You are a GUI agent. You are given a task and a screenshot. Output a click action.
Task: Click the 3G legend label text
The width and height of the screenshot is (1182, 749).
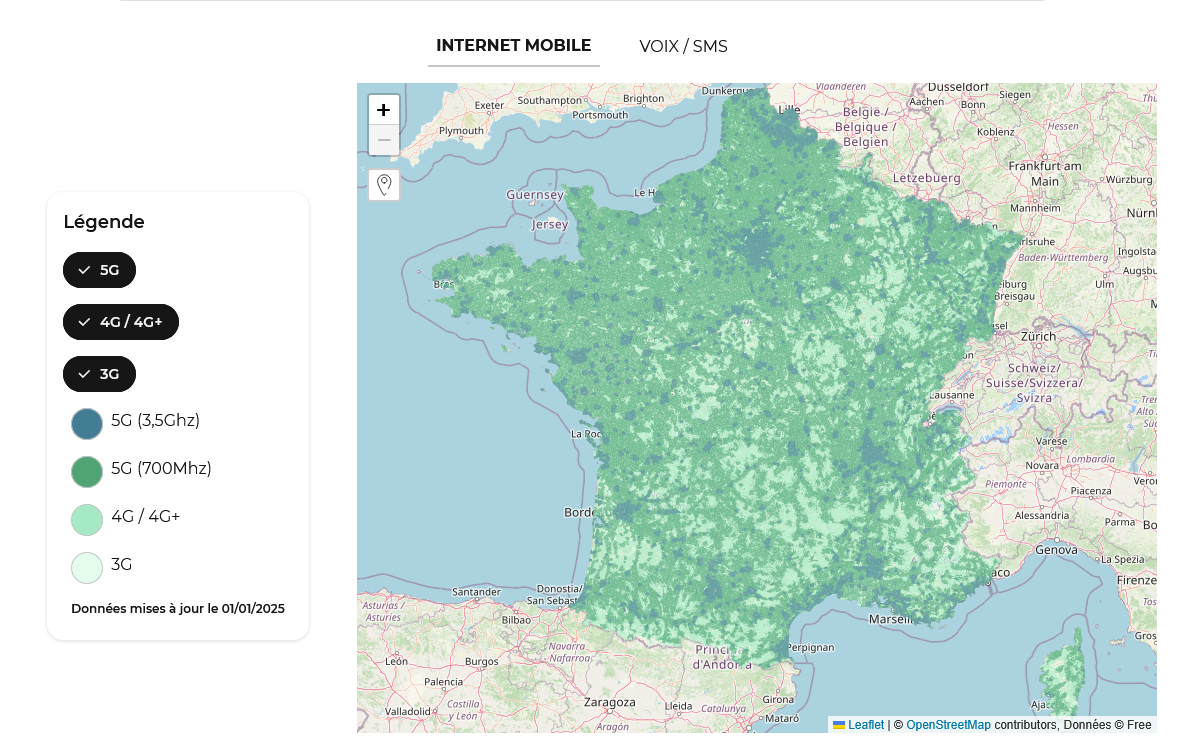121,564
